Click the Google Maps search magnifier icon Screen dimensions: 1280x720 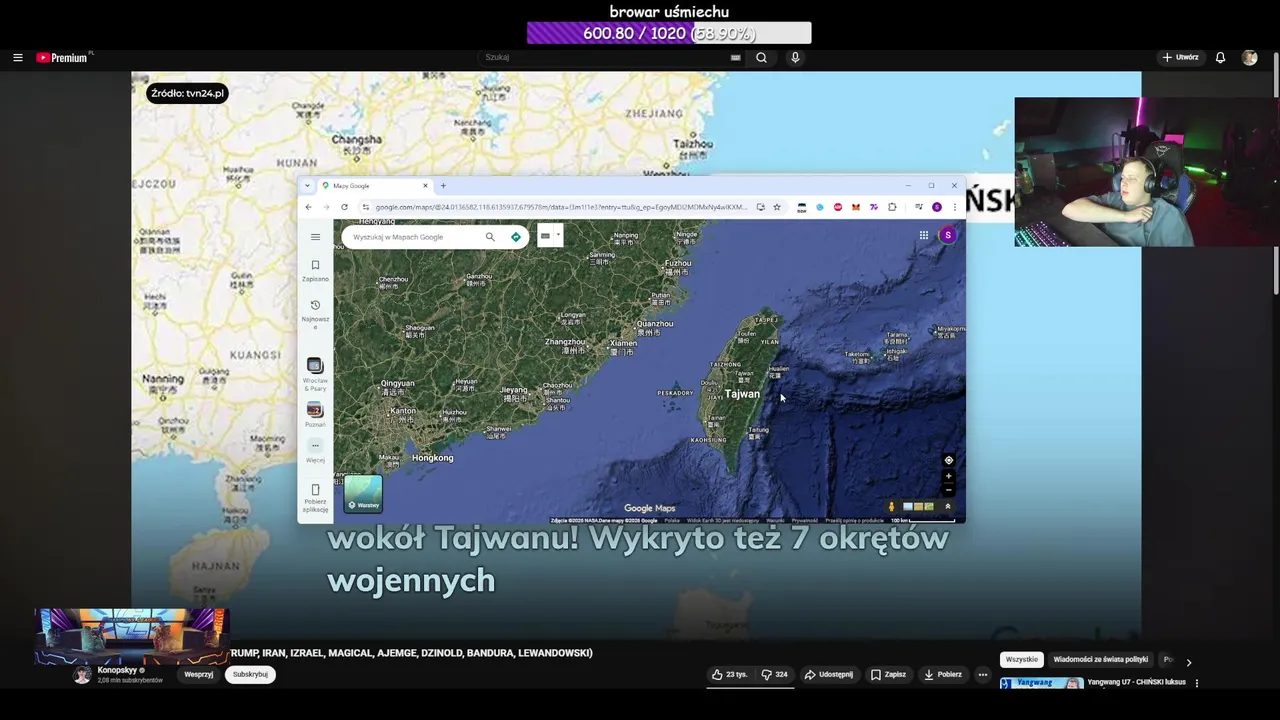point(490,237)
